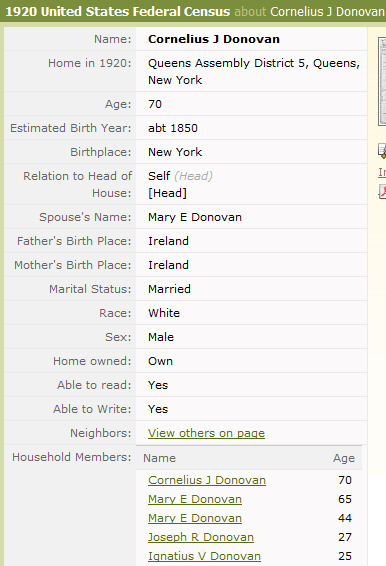Click the Name column header in household table
Viewport: 386px width, 566px height.
coord(159,458)
